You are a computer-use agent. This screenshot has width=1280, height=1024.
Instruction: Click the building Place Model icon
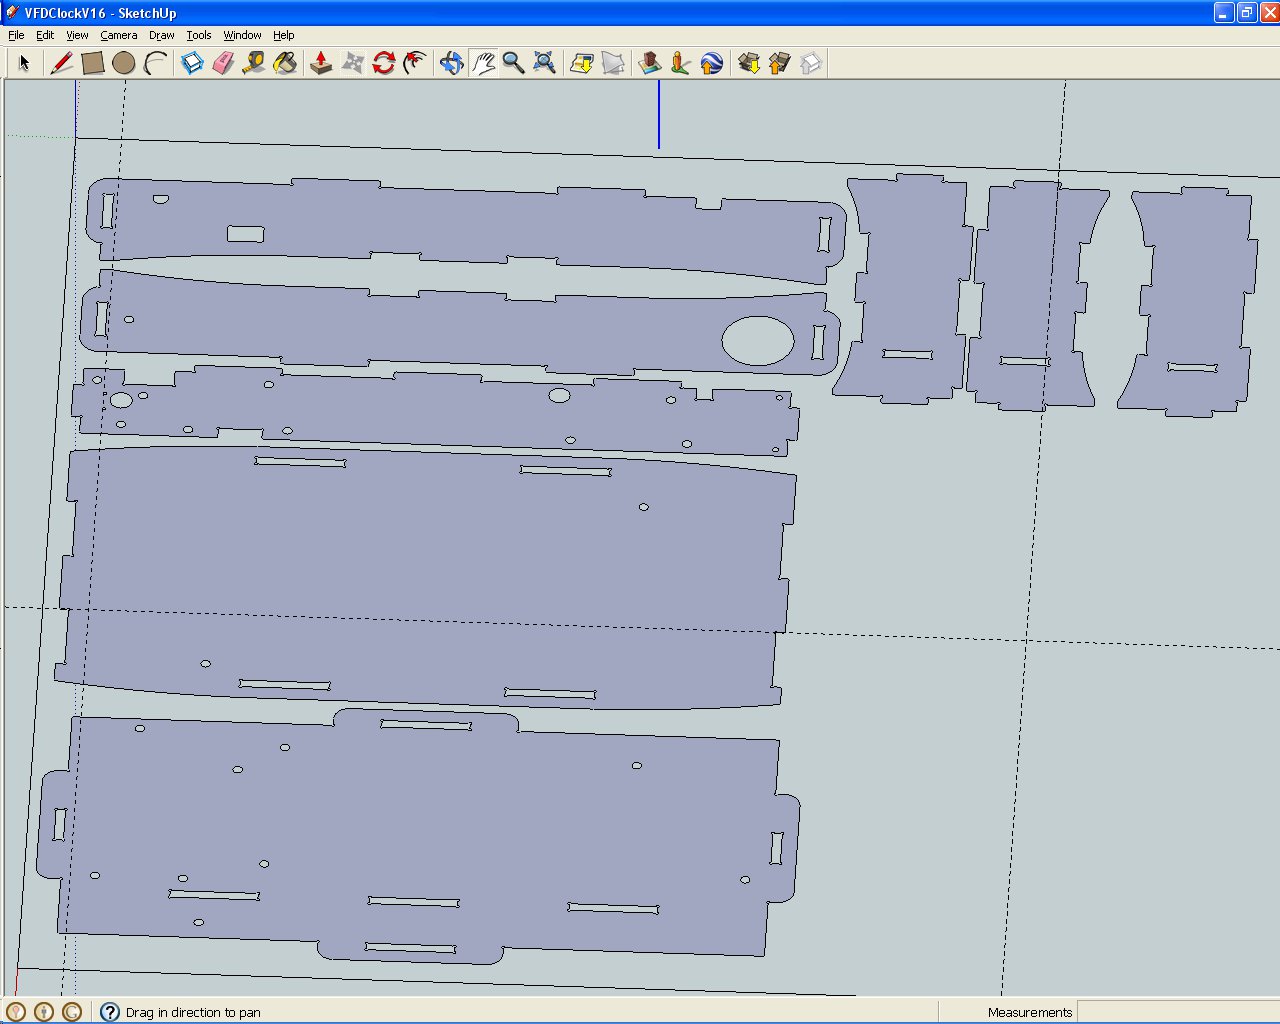[650, 63]
